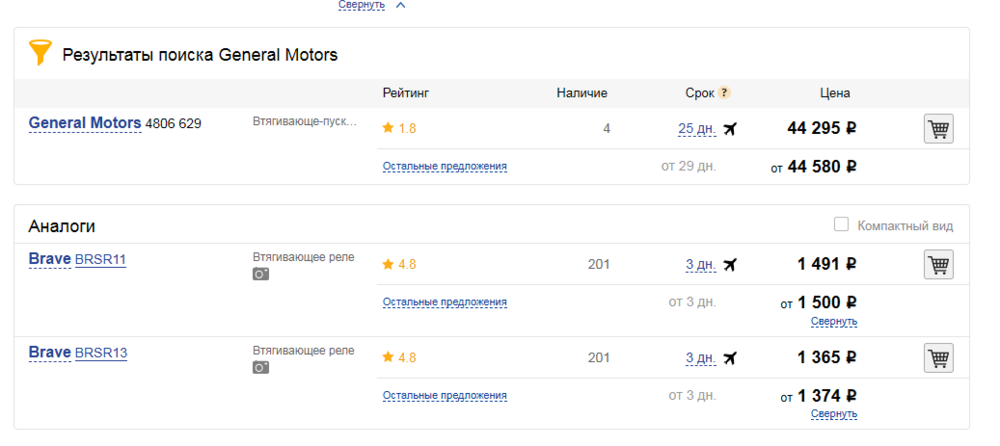Image resolution: width=1000 pixels, height=446 pixels.
Task: Click the price от 1 374 ₽
Action: pyautogui.click(x=819, y=396)
